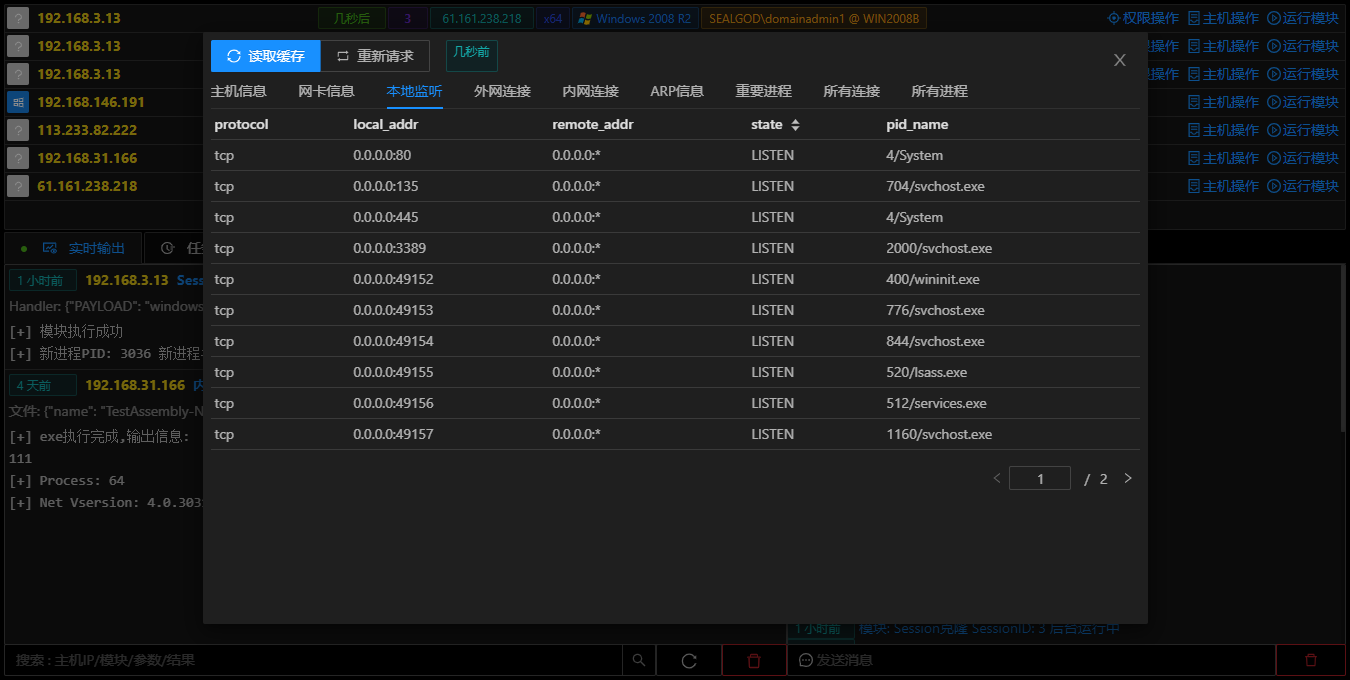
Task: Focus the 发送消息 message input
Action: coord(1032,660)
